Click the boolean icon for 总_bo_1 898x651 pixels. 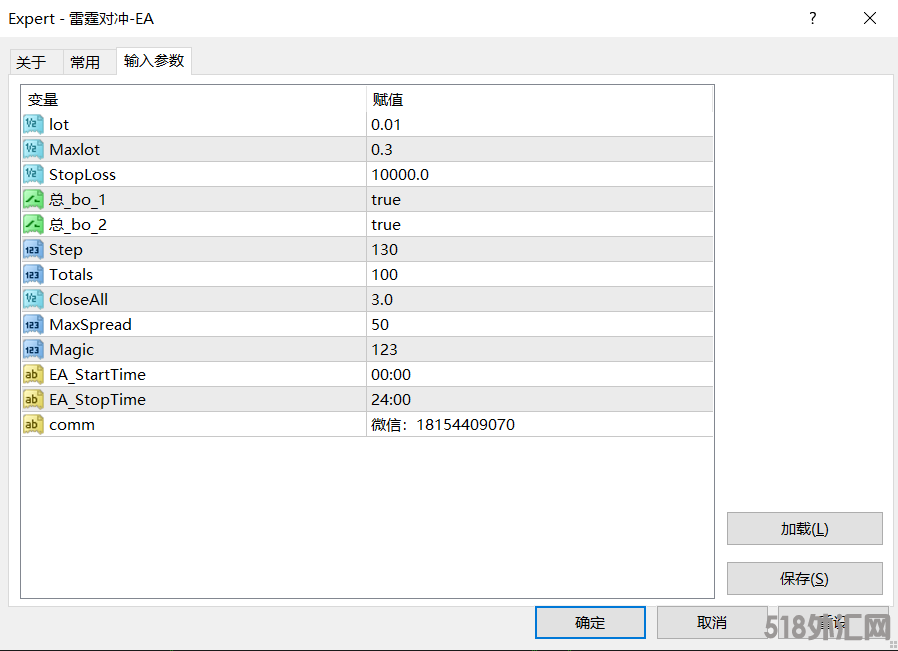point(33,199)
